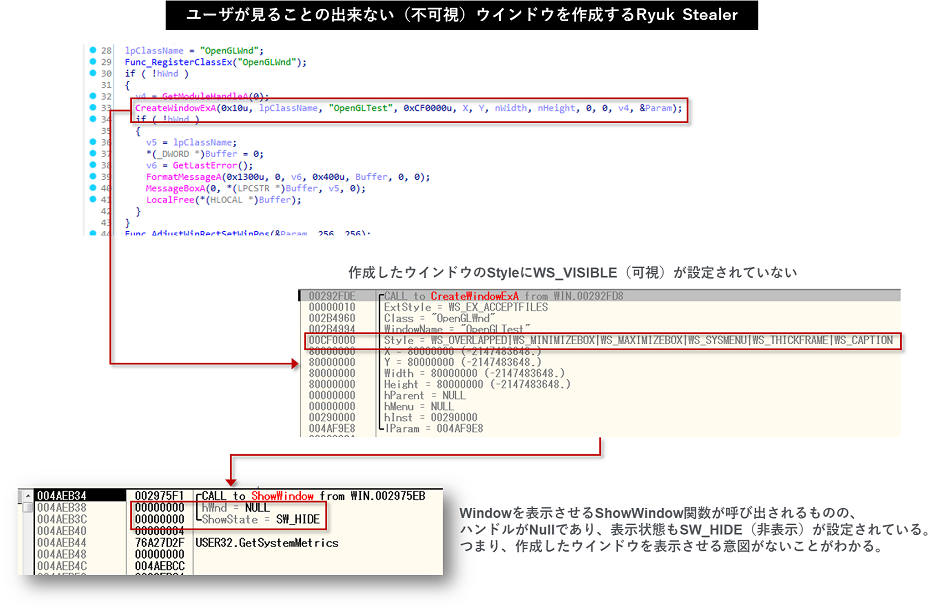
Task: Click the 00CF0000 value in the stack
Action: tap(332, 341)
